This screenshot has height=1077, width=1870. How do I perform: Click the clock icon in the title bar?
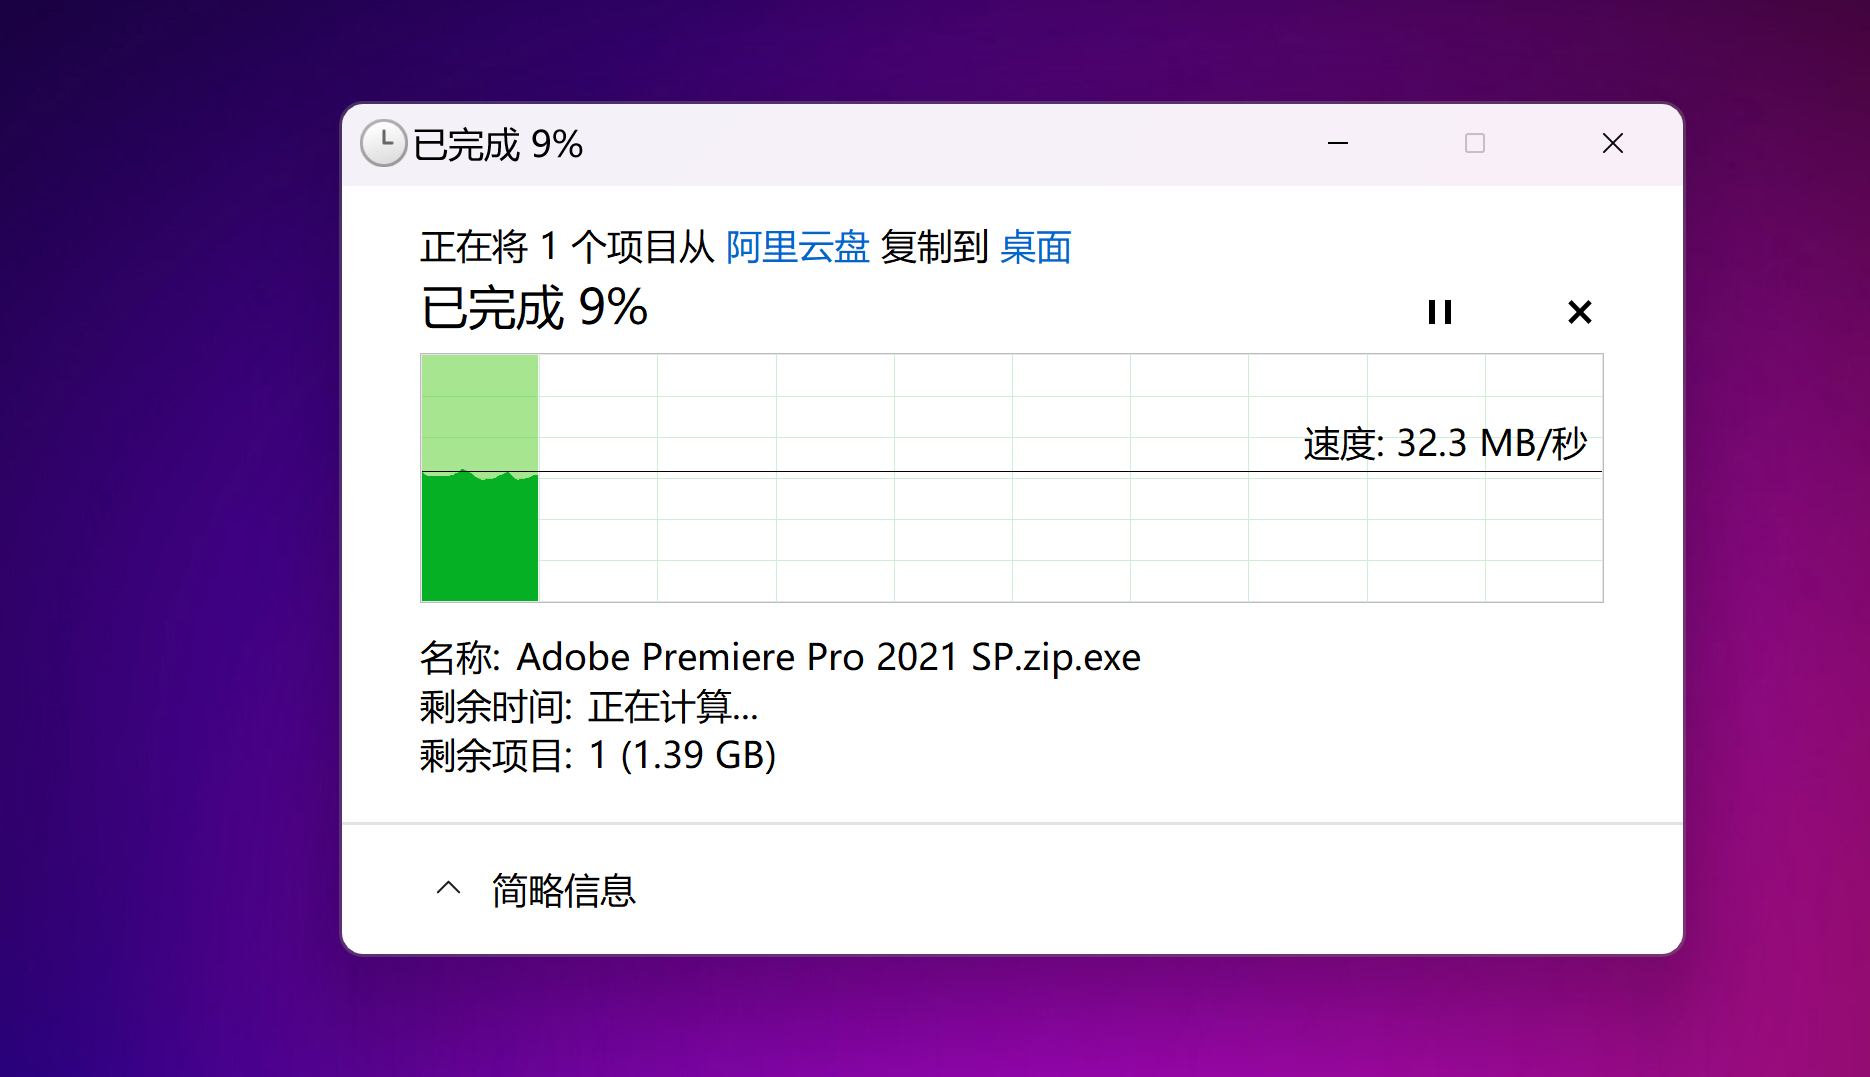[x=383, y=143]
